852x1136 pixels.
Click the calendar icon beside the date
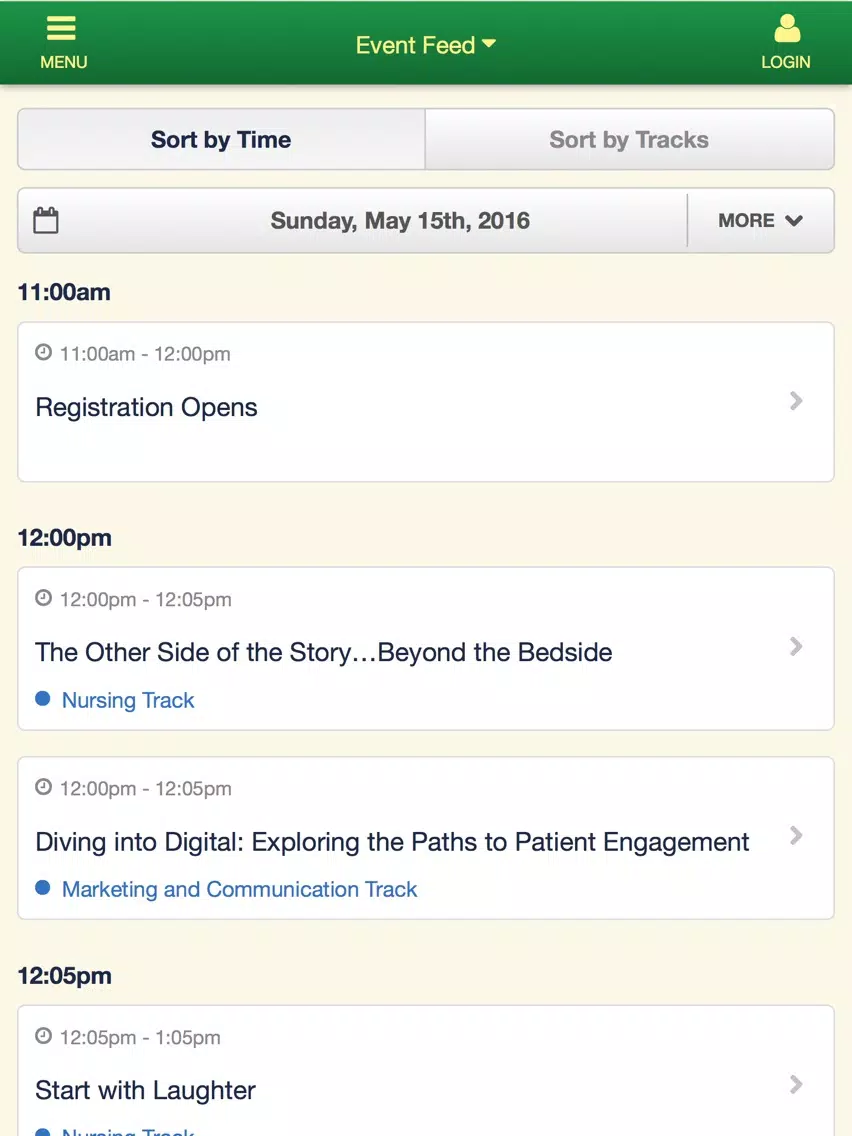tap(46, 220)
